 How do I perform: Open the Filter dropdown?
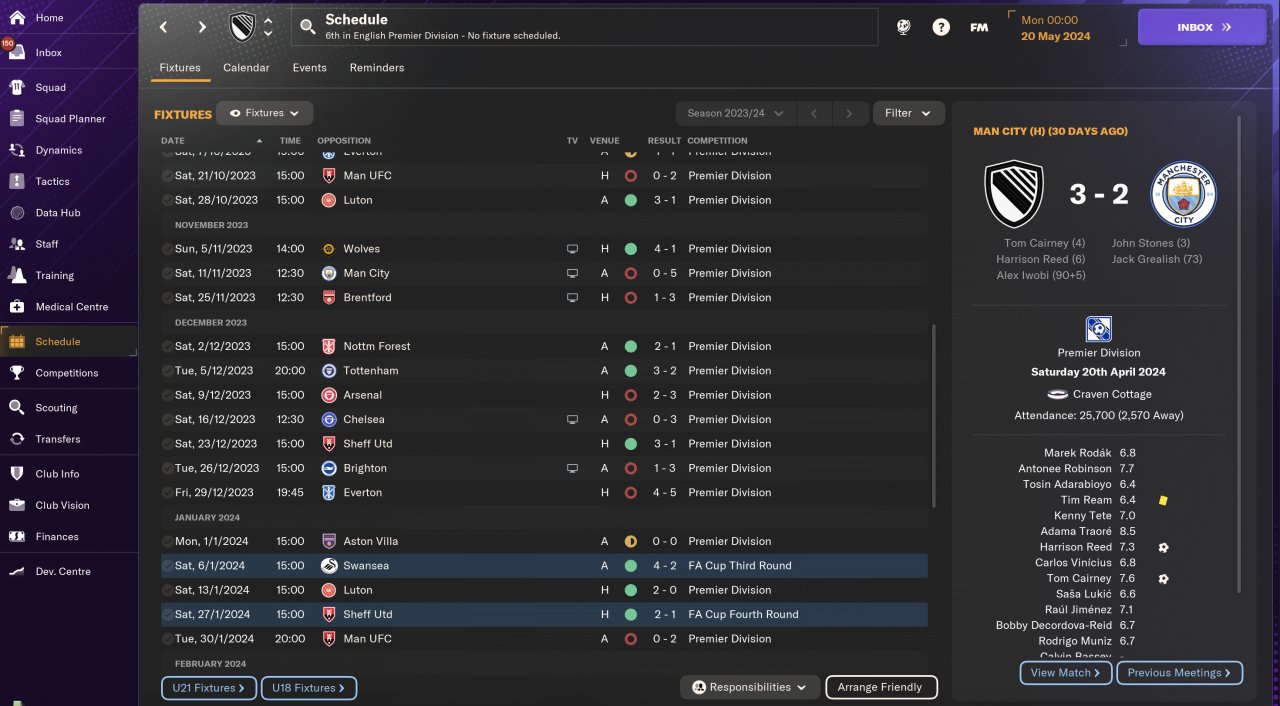coord(908,114)
